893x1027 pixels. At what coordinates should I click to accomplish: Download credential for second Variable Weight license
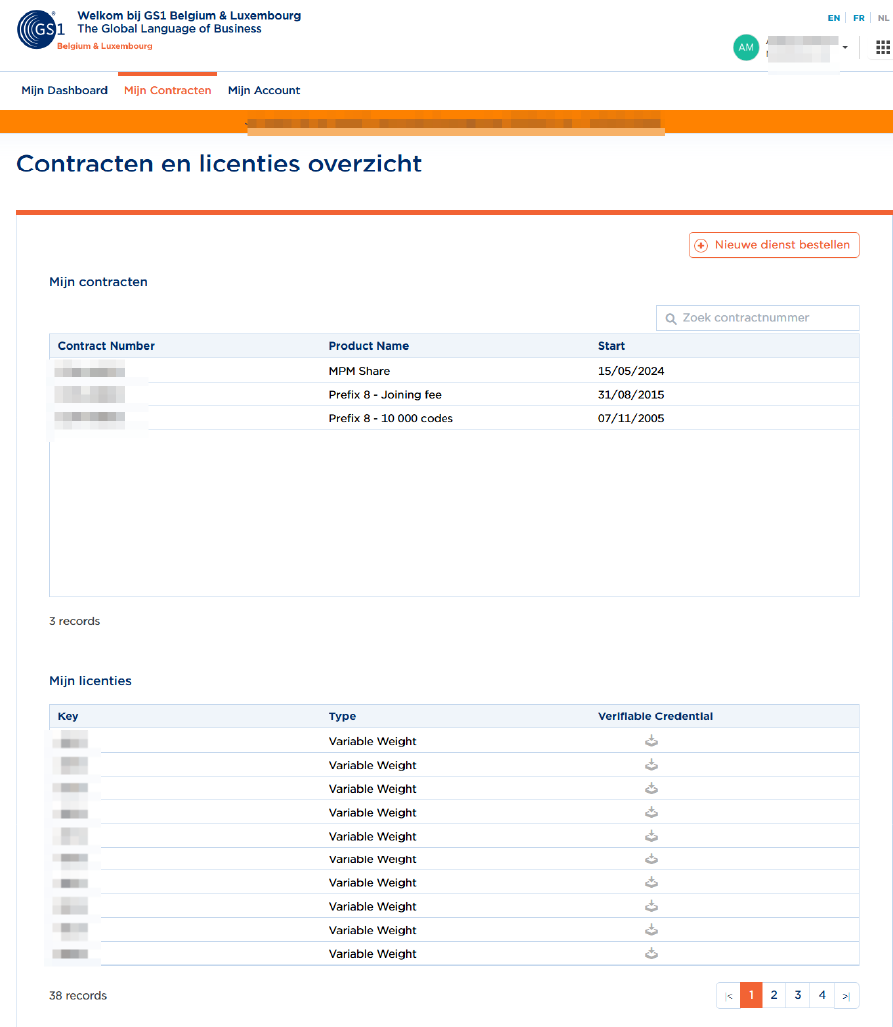coord(651,764)
